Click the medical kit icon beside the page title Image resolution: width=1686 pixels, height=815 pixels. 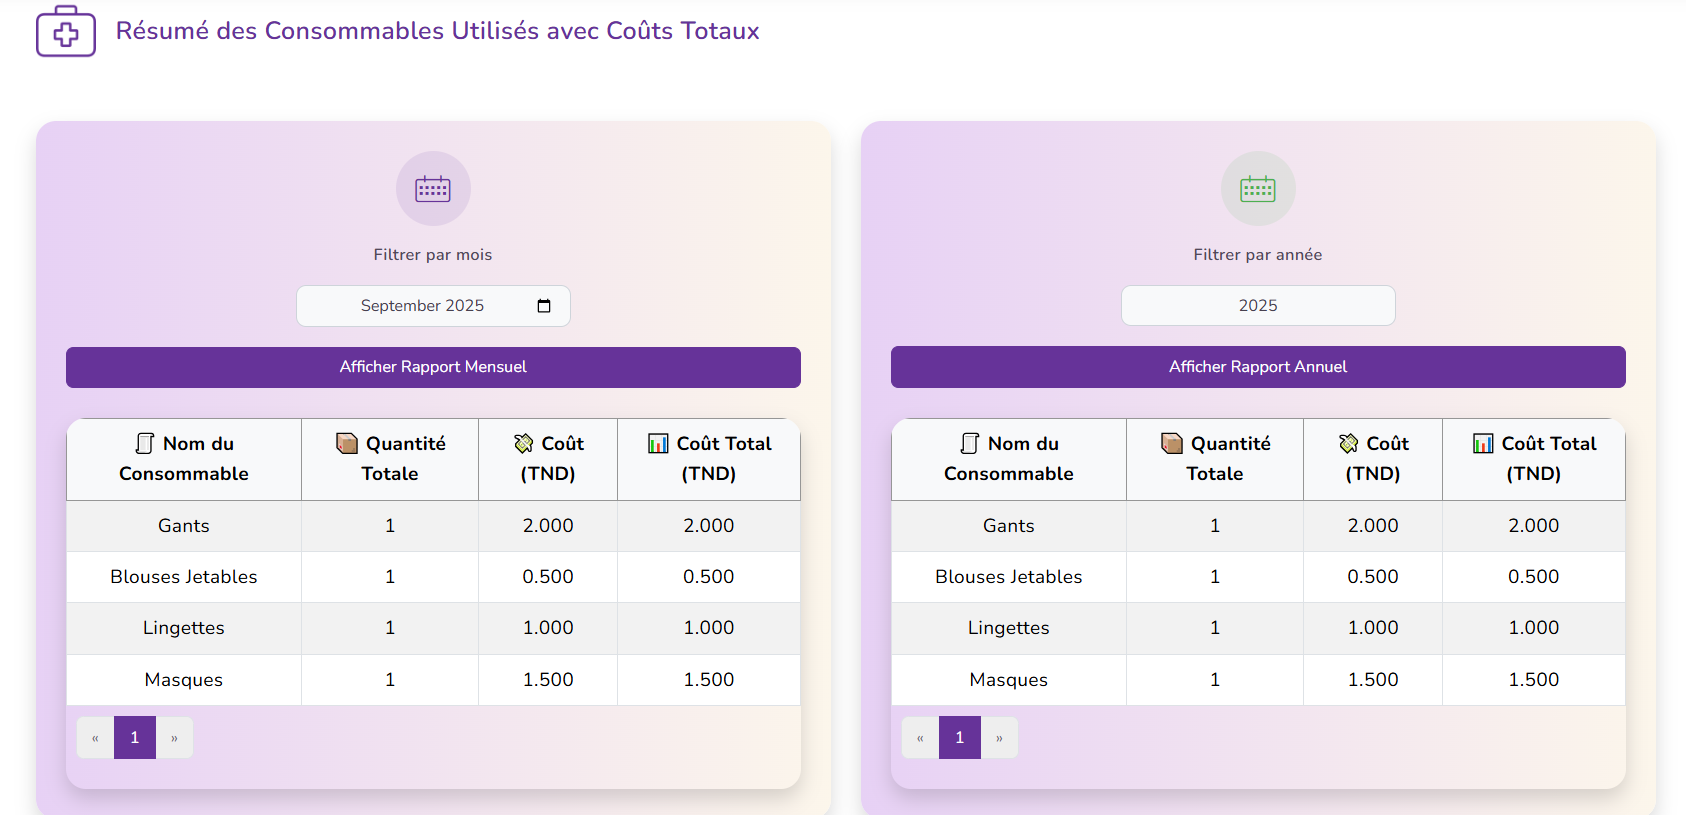coord(66,32)
